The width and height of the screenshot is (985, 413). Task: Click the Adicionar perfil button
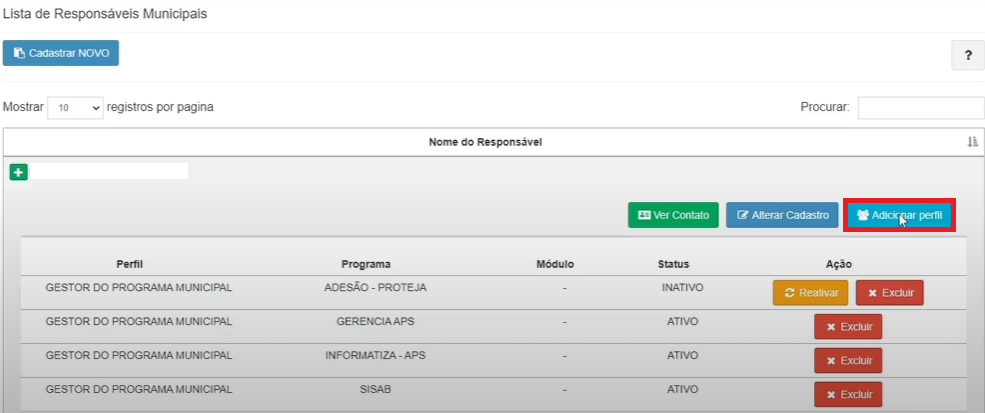pos(899,215)
